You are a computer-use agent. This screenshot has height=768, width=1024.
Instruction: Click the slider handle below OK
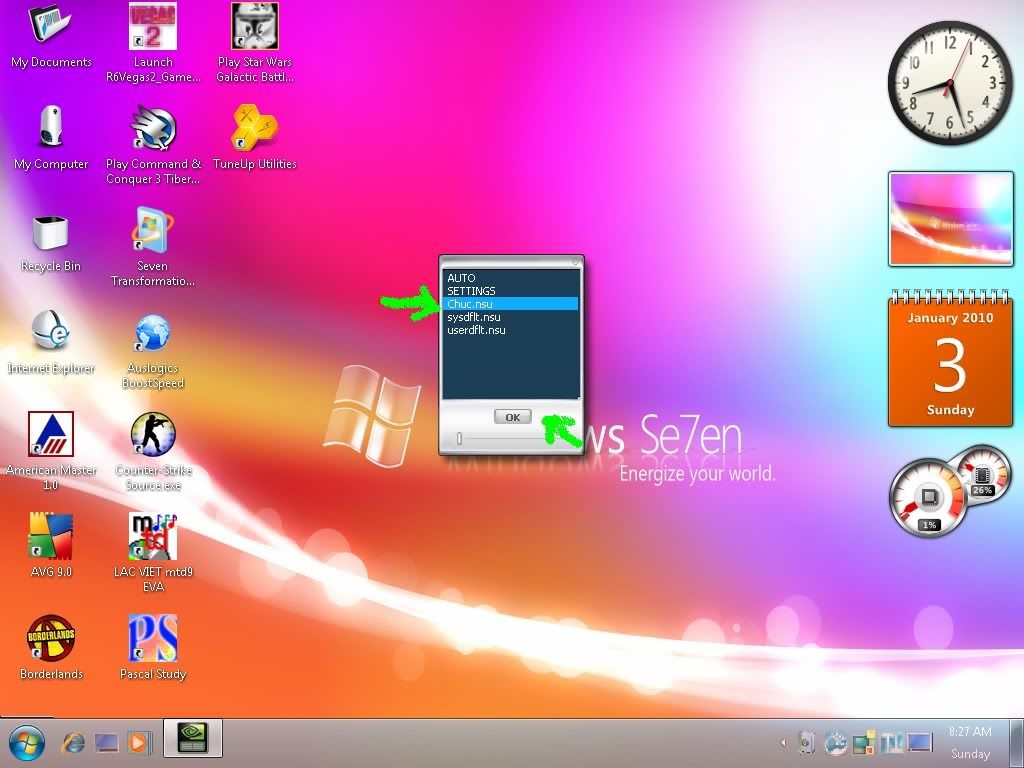coord(459,438)
